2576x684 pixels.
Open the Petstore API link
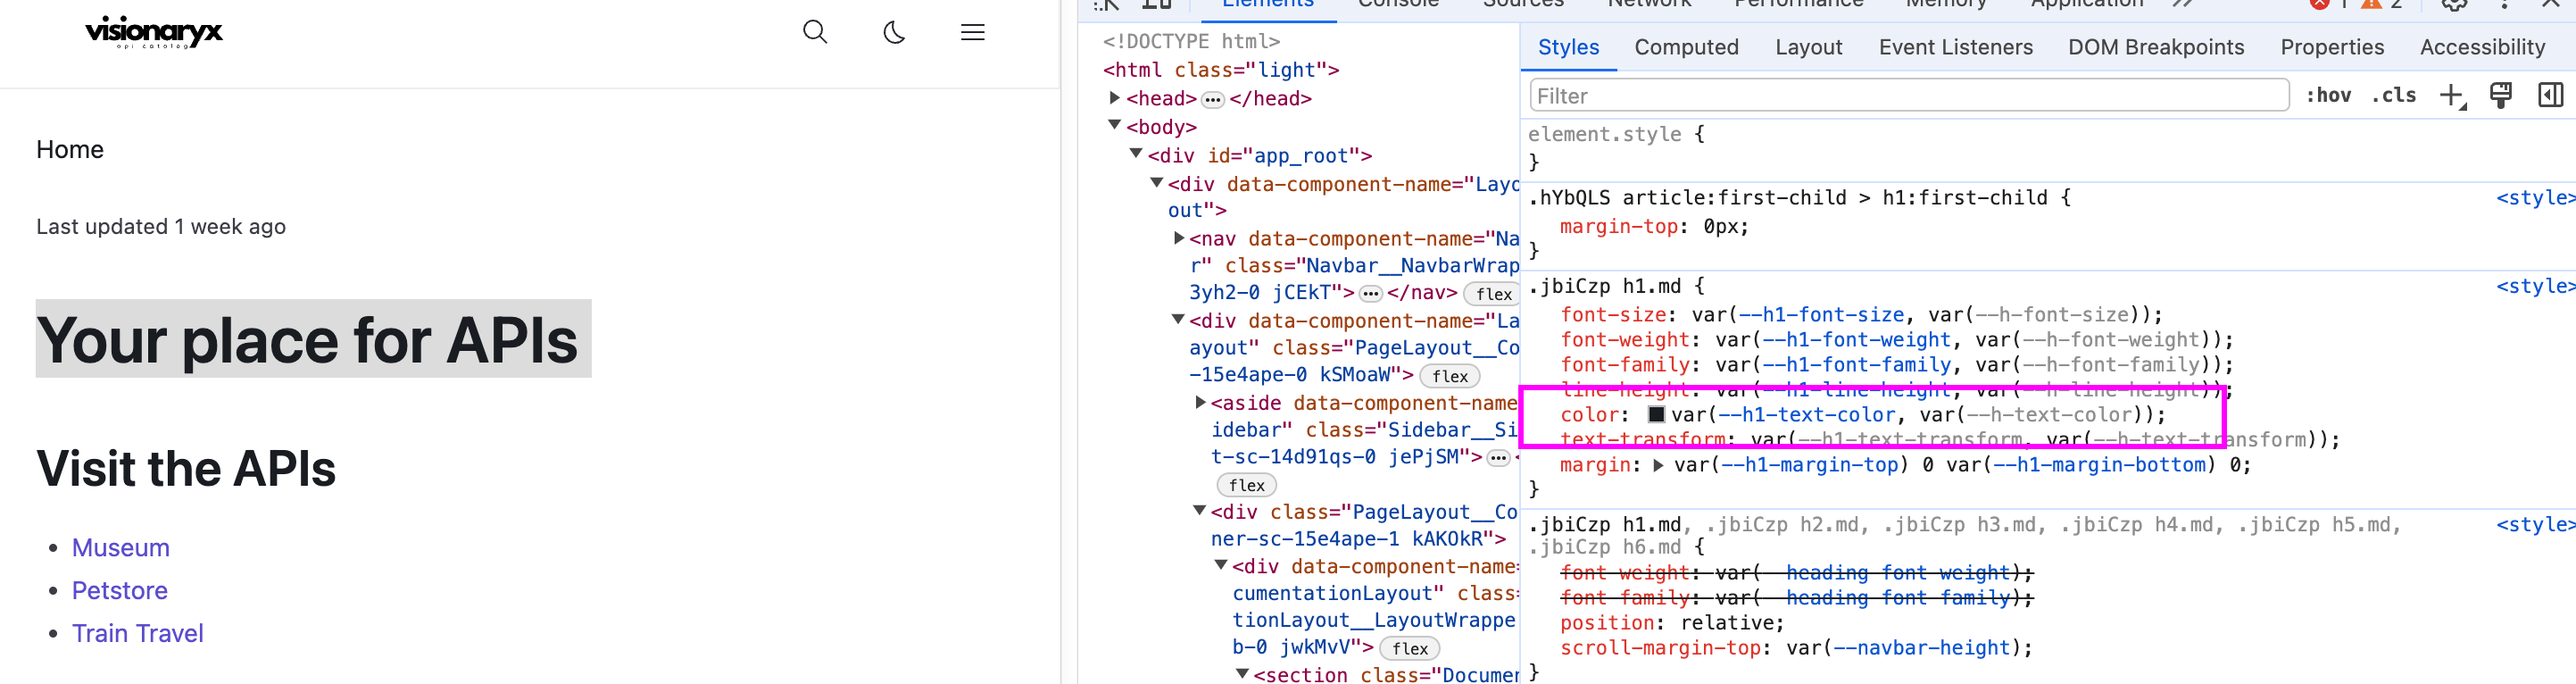119,590
